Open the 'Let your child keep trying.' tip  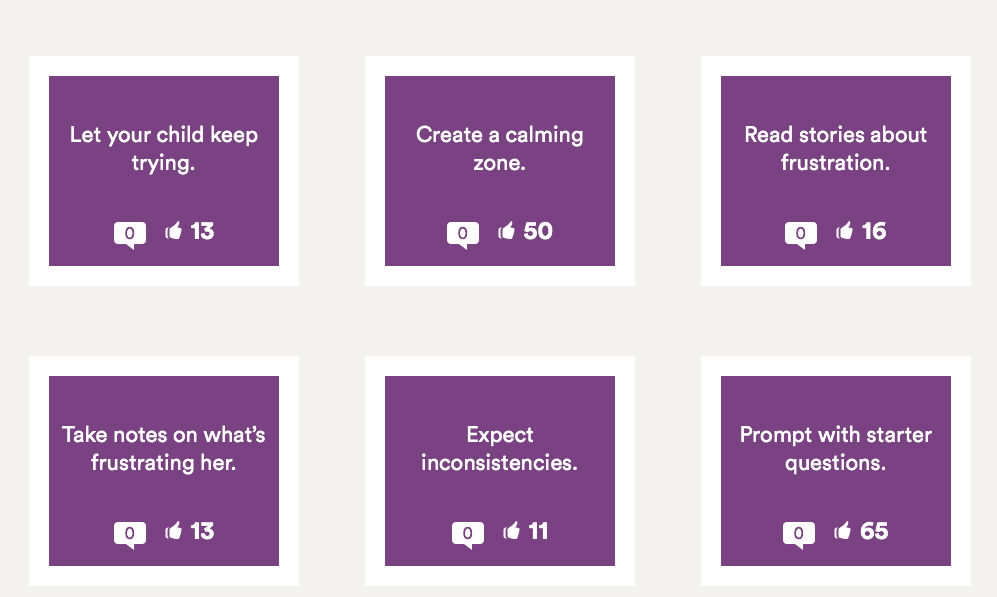(x=163, y=149)
